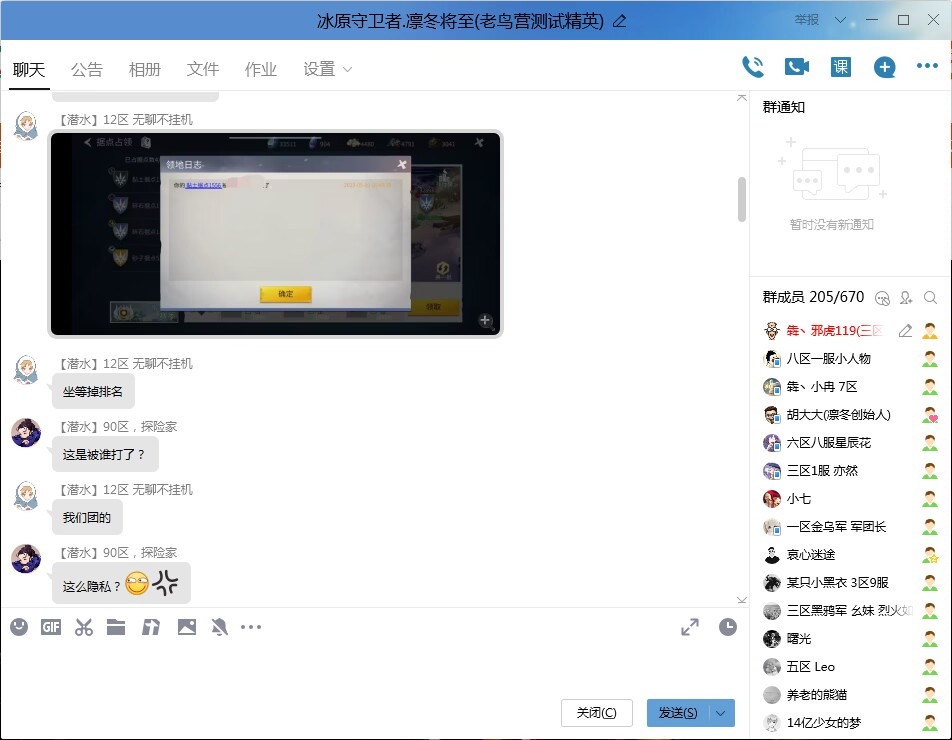Screen dimensions: 952x740
Task: Open the send button dropdown arrow
Action: click(721, 713)
